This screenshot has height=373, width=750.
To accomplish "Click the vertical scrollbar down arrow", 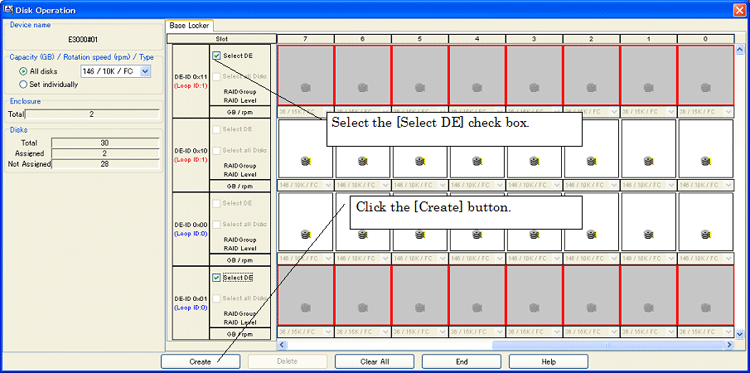I will pos(739,334).
